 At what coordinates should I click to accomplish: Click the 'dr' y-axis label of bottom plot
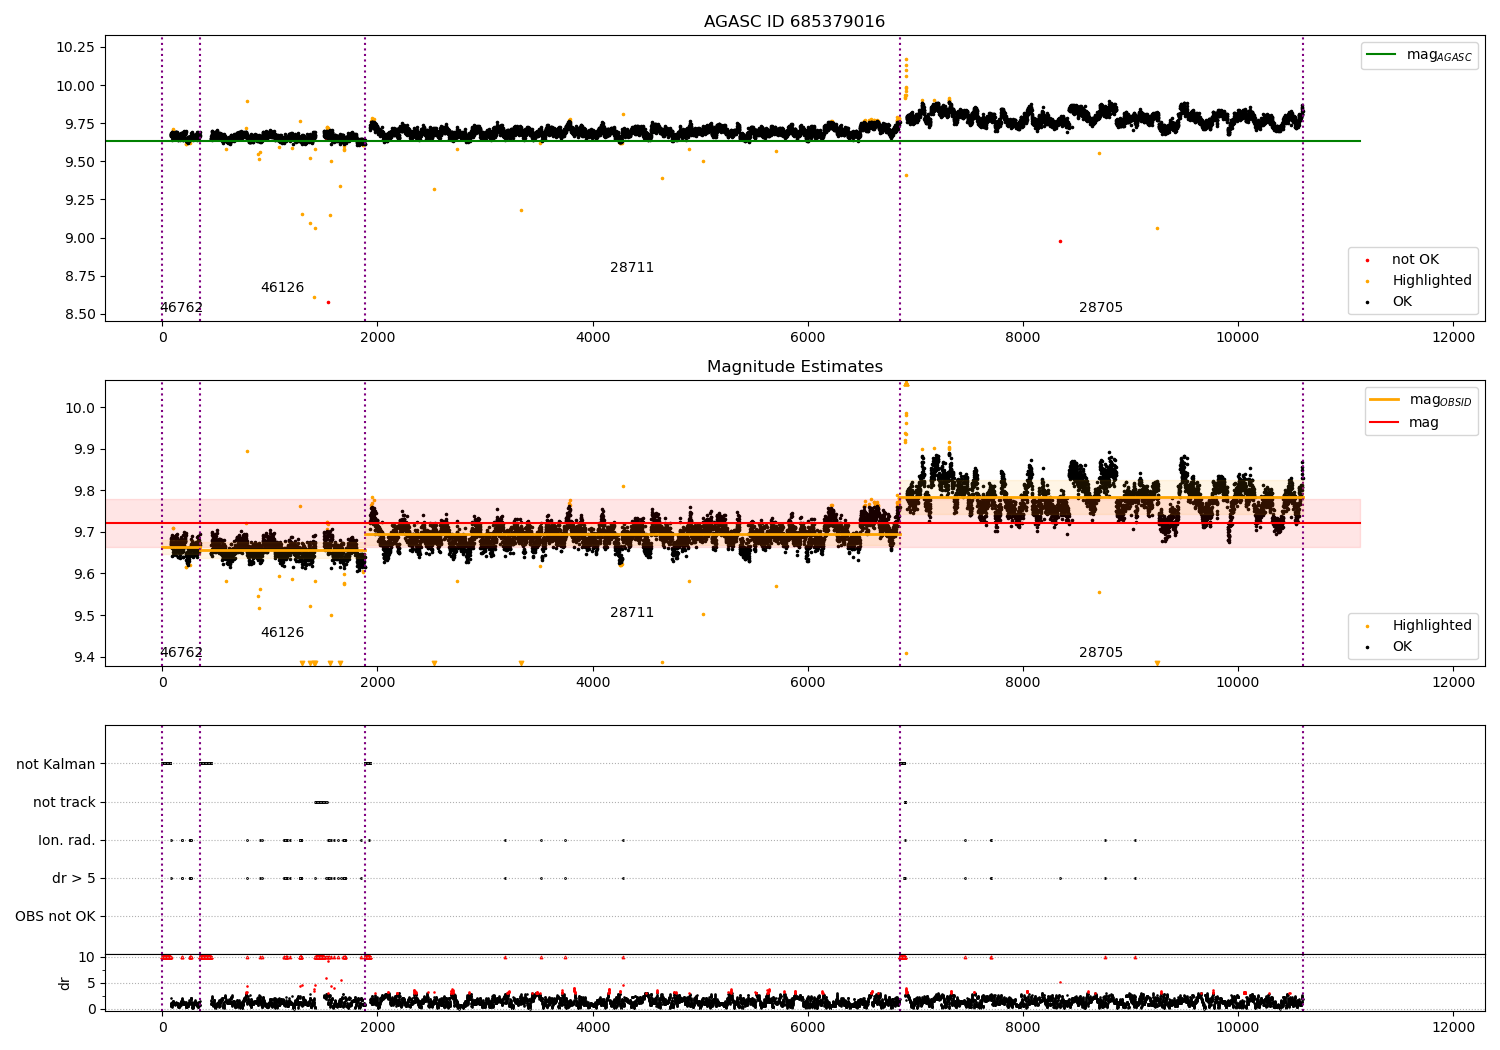65,983
